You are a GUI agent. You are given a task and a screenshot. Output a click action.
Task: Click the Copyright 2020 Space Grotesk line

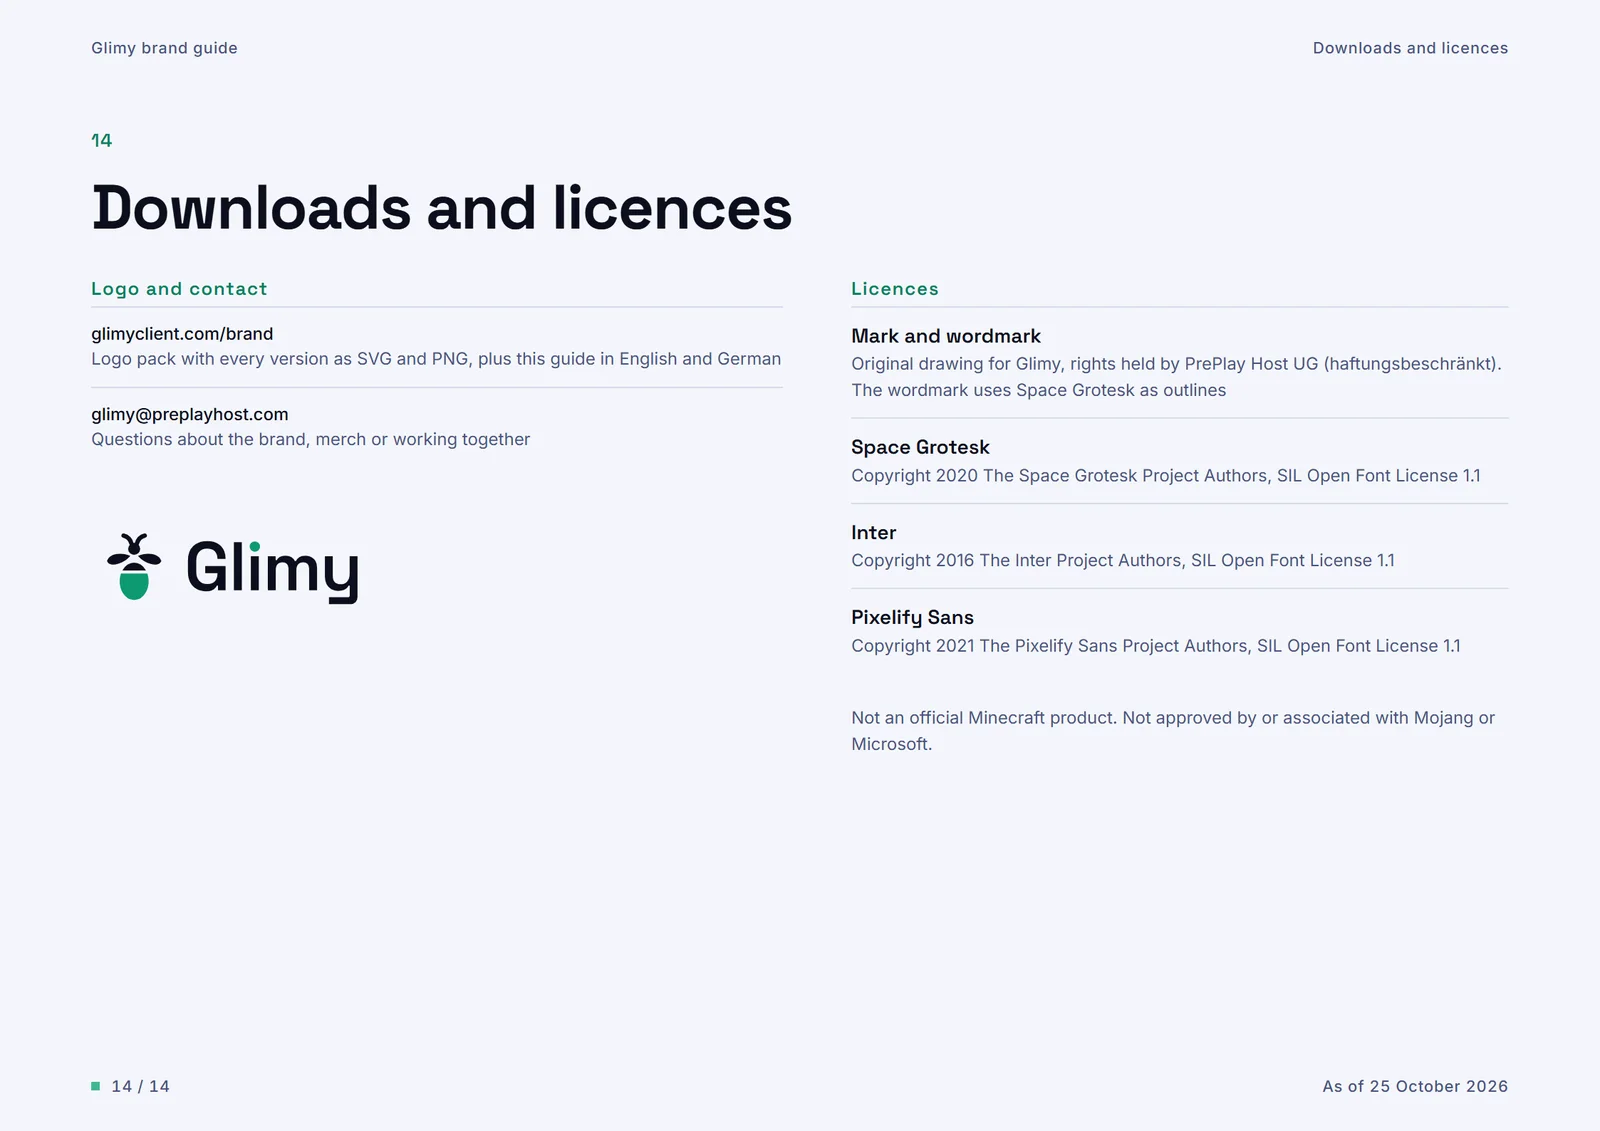[1166, 476]
